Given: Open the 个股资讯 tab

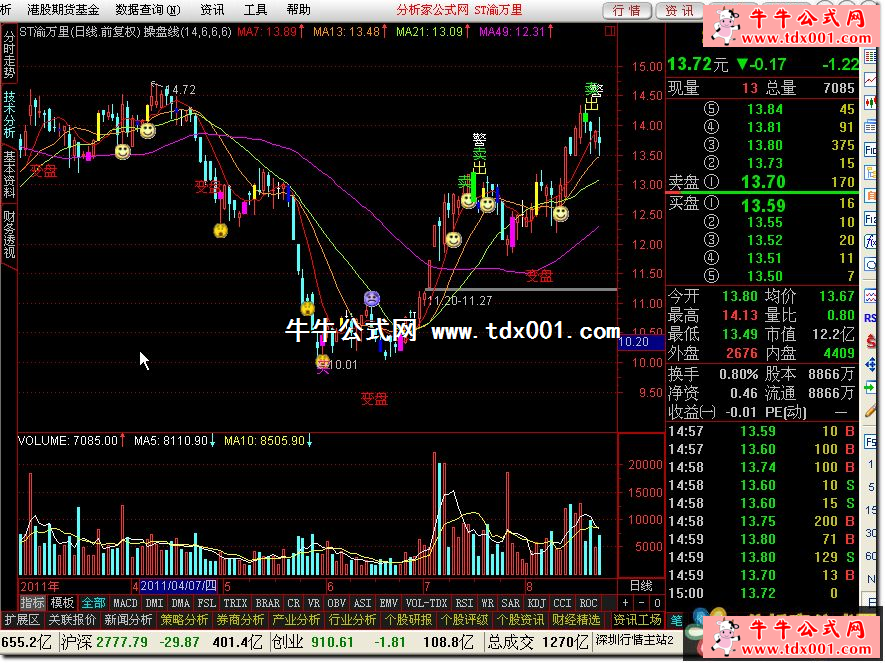Looking at the screenshot, I should click(520, 621).
